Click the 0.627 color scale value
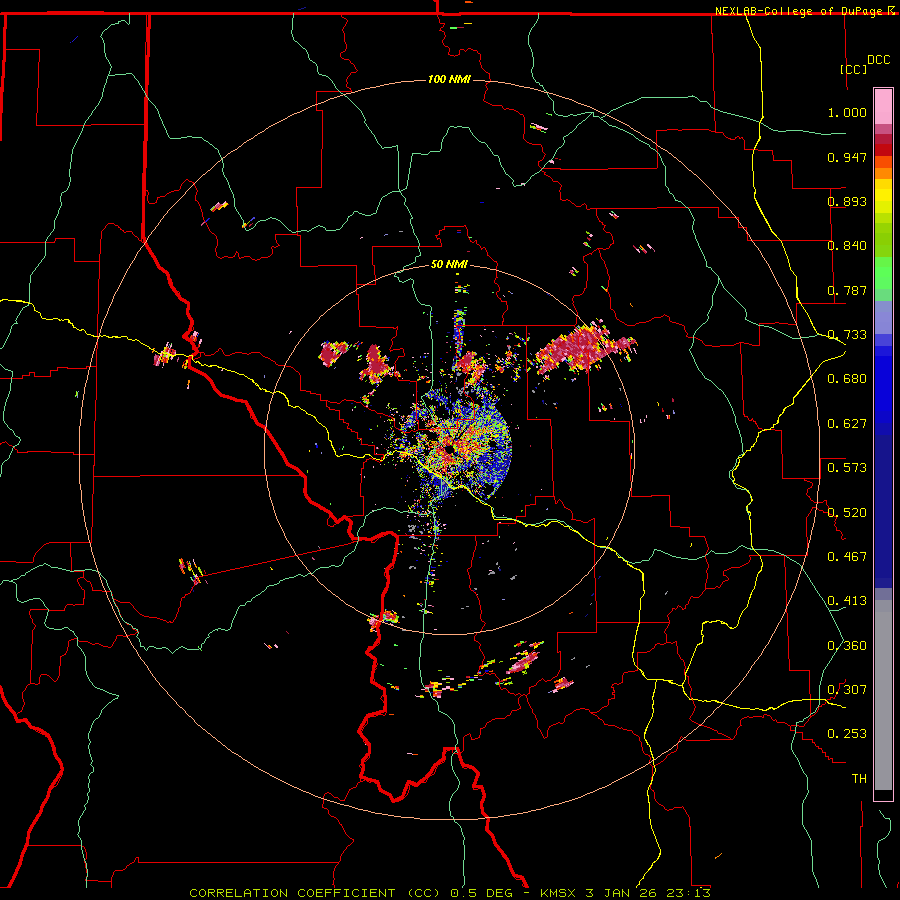Screen dimensions: 900x900 pyautogui.click(x=847, y=424)
